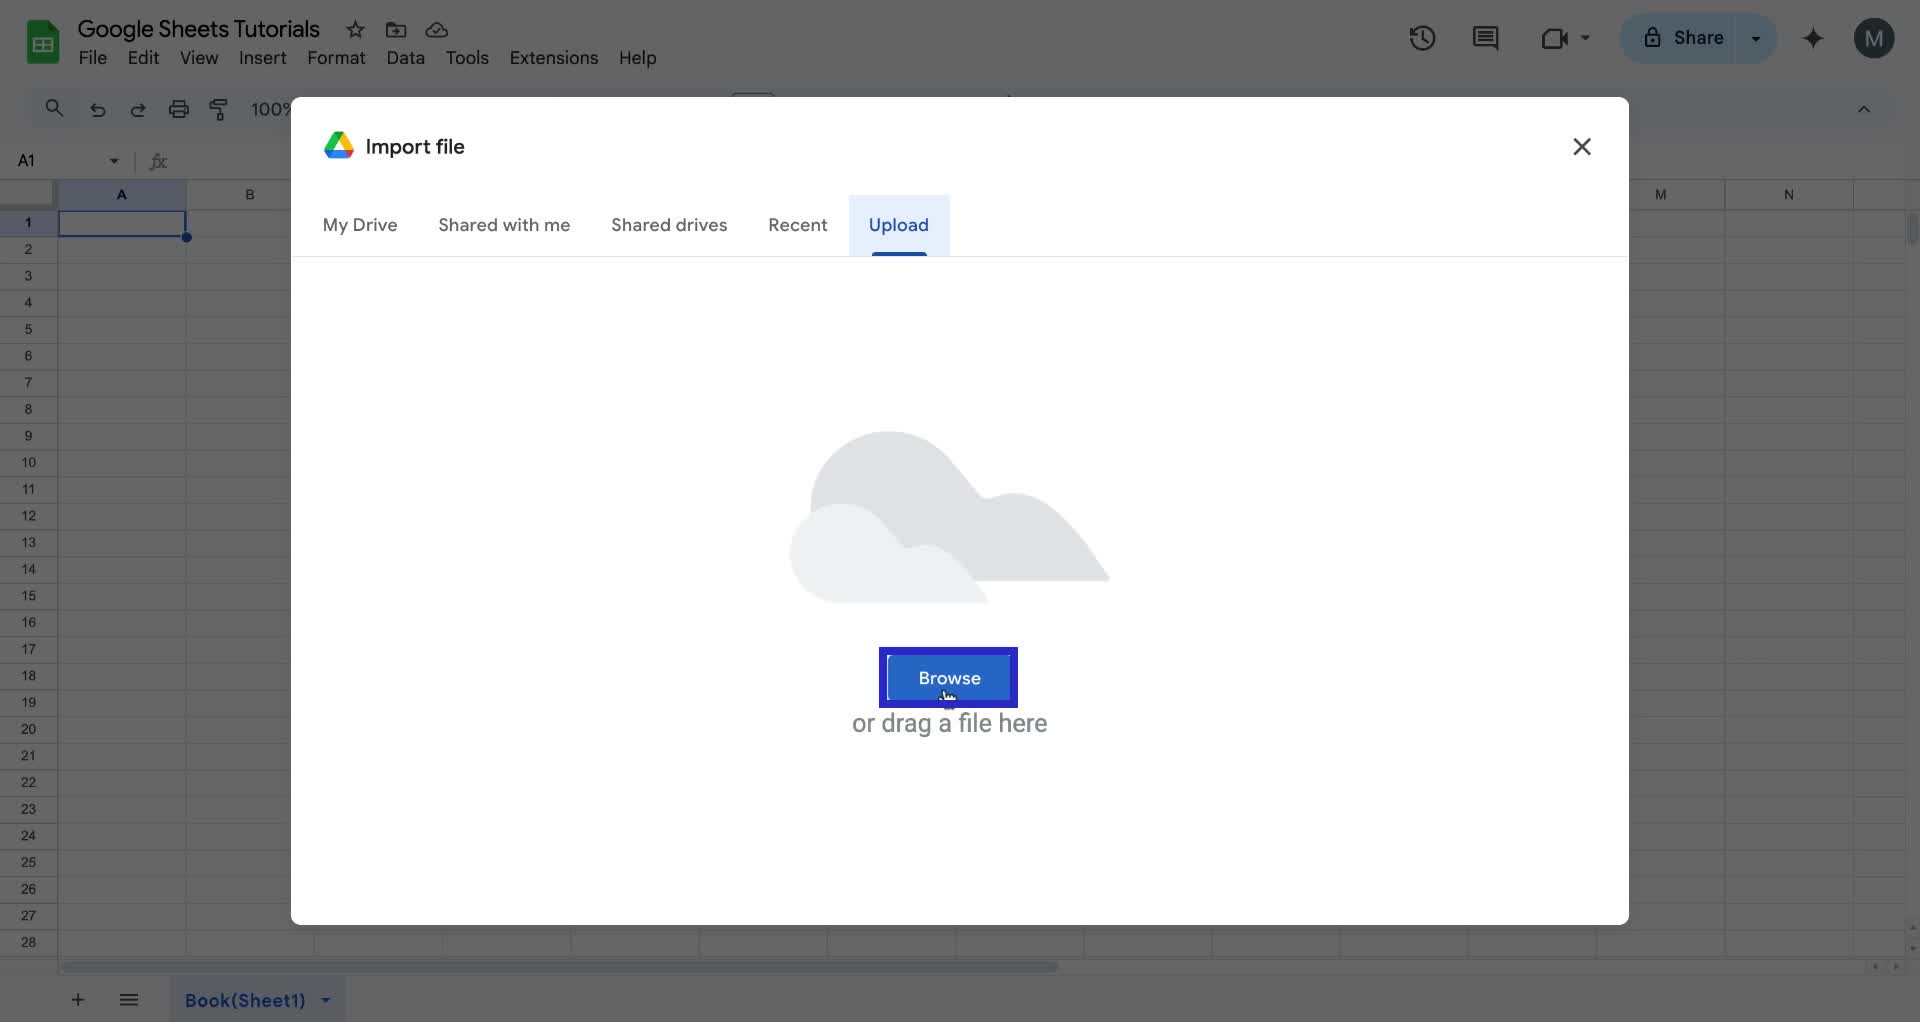This screenshot has width=1920, height=1022.
Task: Collapse the toolbar with chevron arrow
Action: 1864,109
